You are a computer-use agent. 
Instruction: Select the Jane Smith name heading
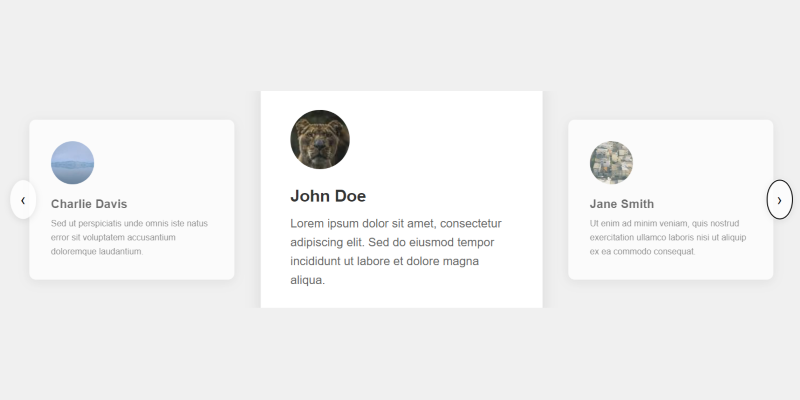tap(622, 204)
